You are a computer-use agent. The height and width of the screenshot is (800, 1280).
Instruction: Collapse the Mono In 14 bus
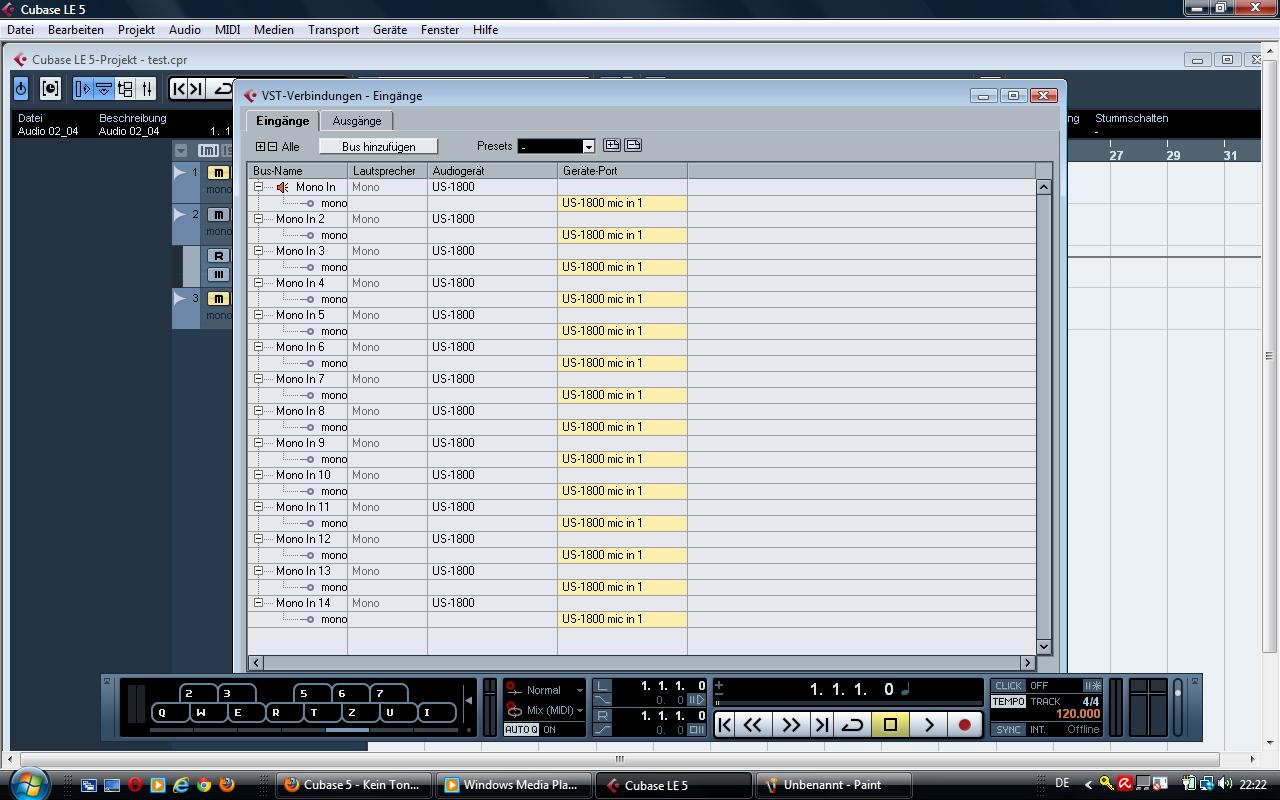point(258,603)
